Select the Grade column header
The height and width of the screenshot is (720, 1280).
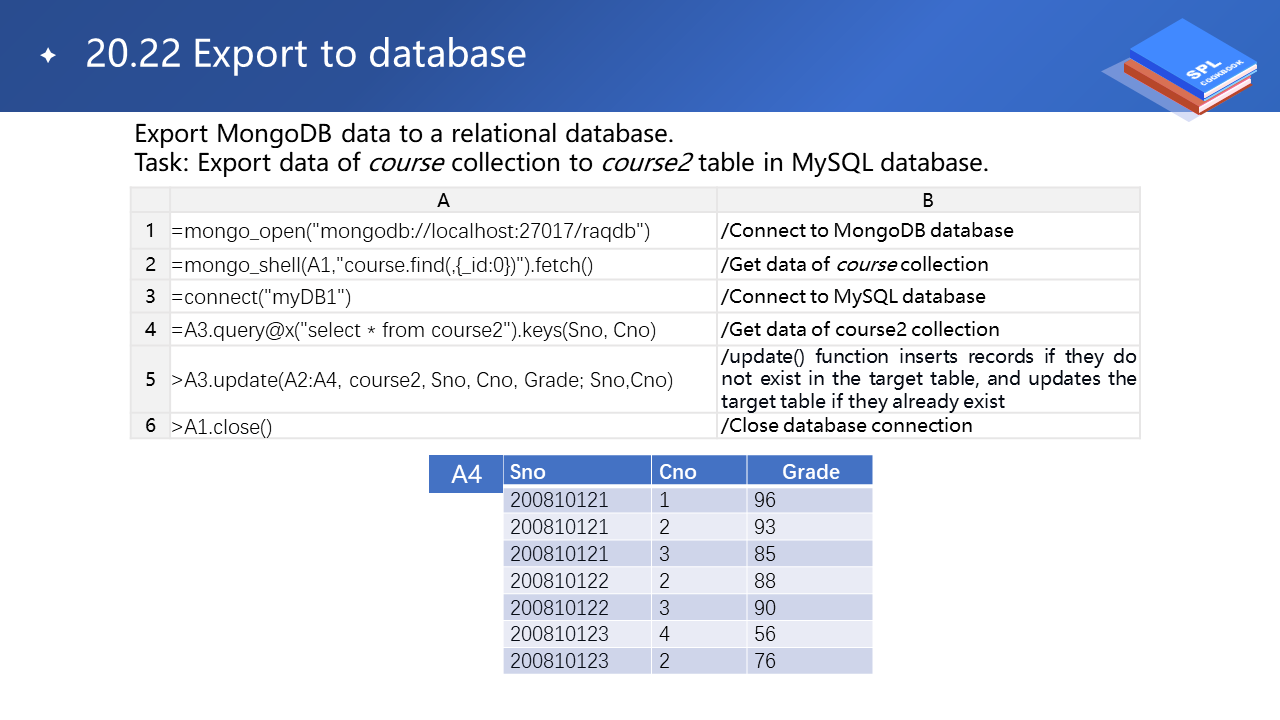click(810, 472)
